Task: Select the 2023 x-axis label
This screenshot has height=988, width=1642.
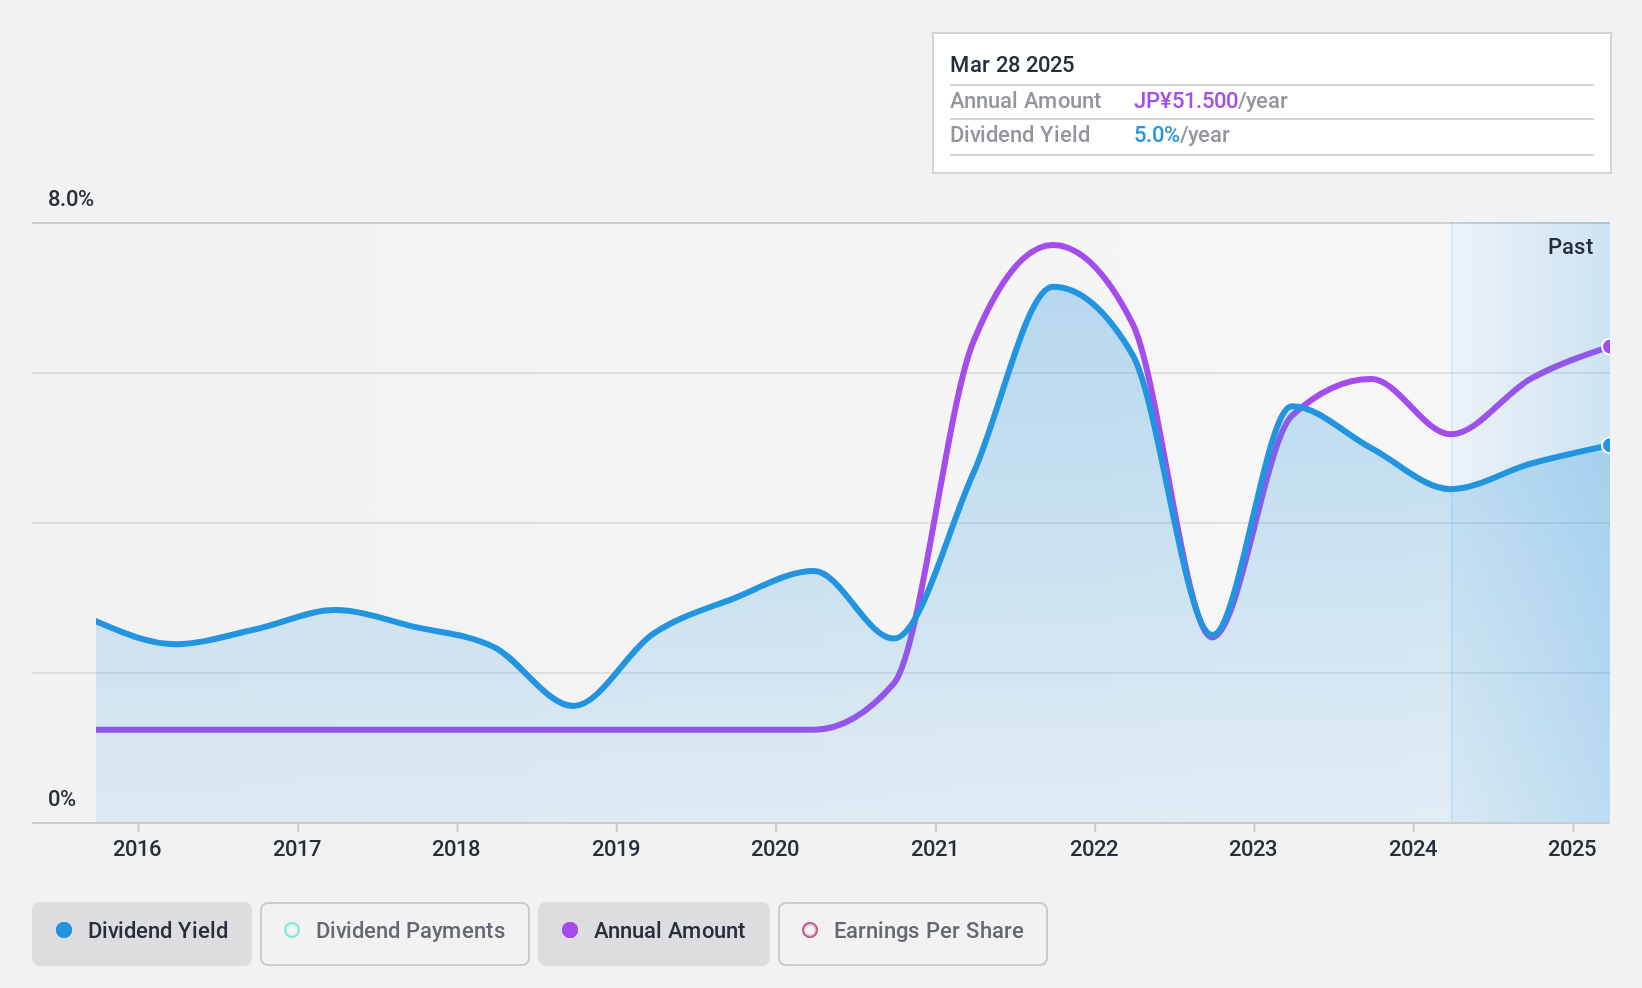Action: [x=1253, y=849]
